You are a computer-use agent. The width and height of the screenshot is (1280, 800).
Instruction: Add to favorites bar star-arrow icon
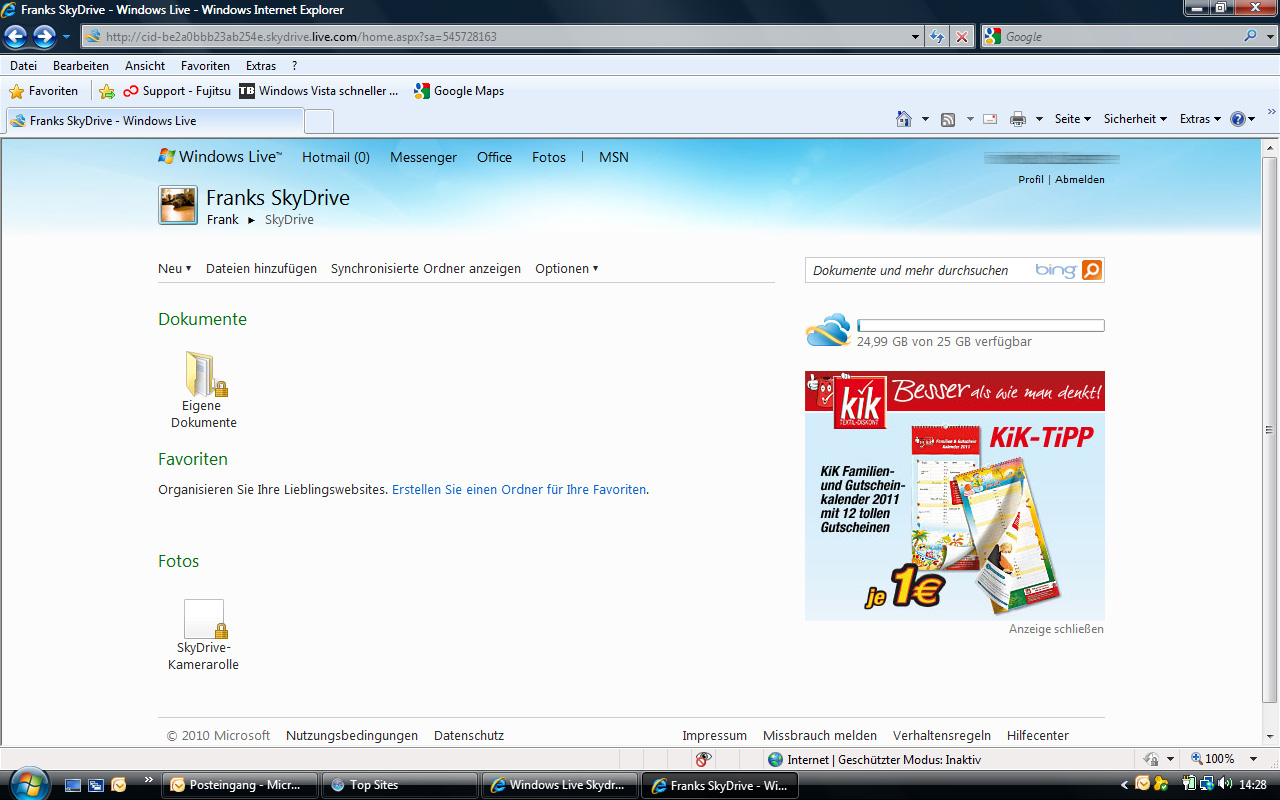click(x=107, y=91)
